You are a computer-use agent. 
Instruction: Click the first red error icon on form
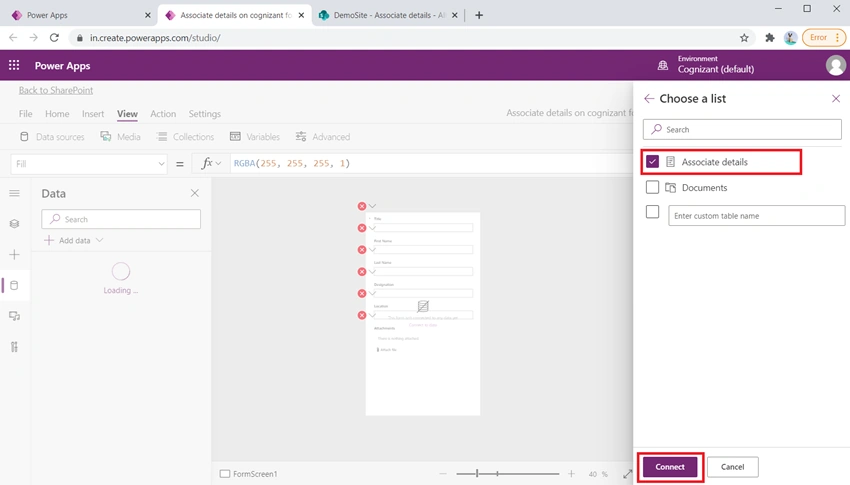[362, 206]
